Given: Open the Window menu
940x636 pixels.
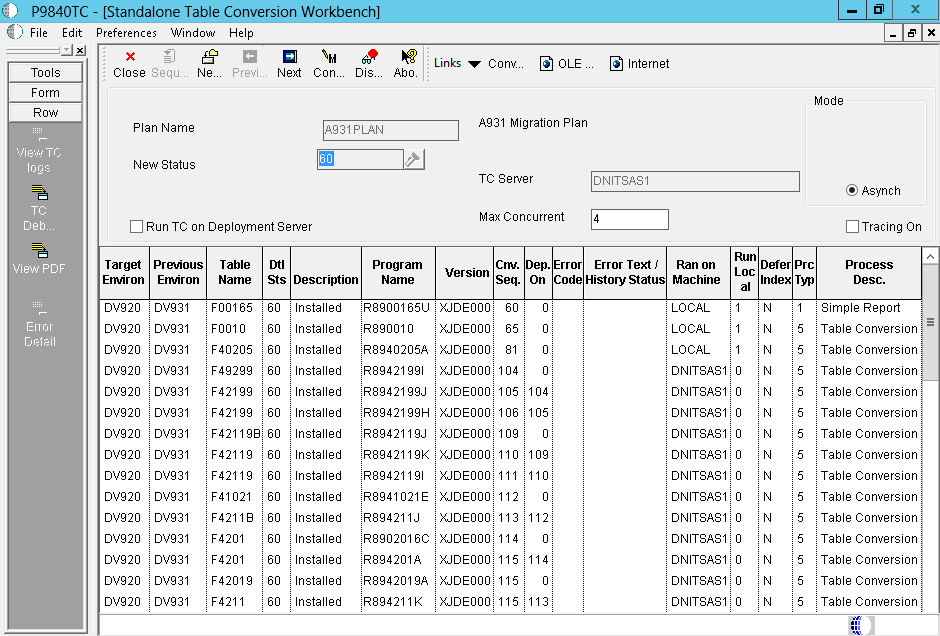Looking at the screenshot, I should point(193,33).
